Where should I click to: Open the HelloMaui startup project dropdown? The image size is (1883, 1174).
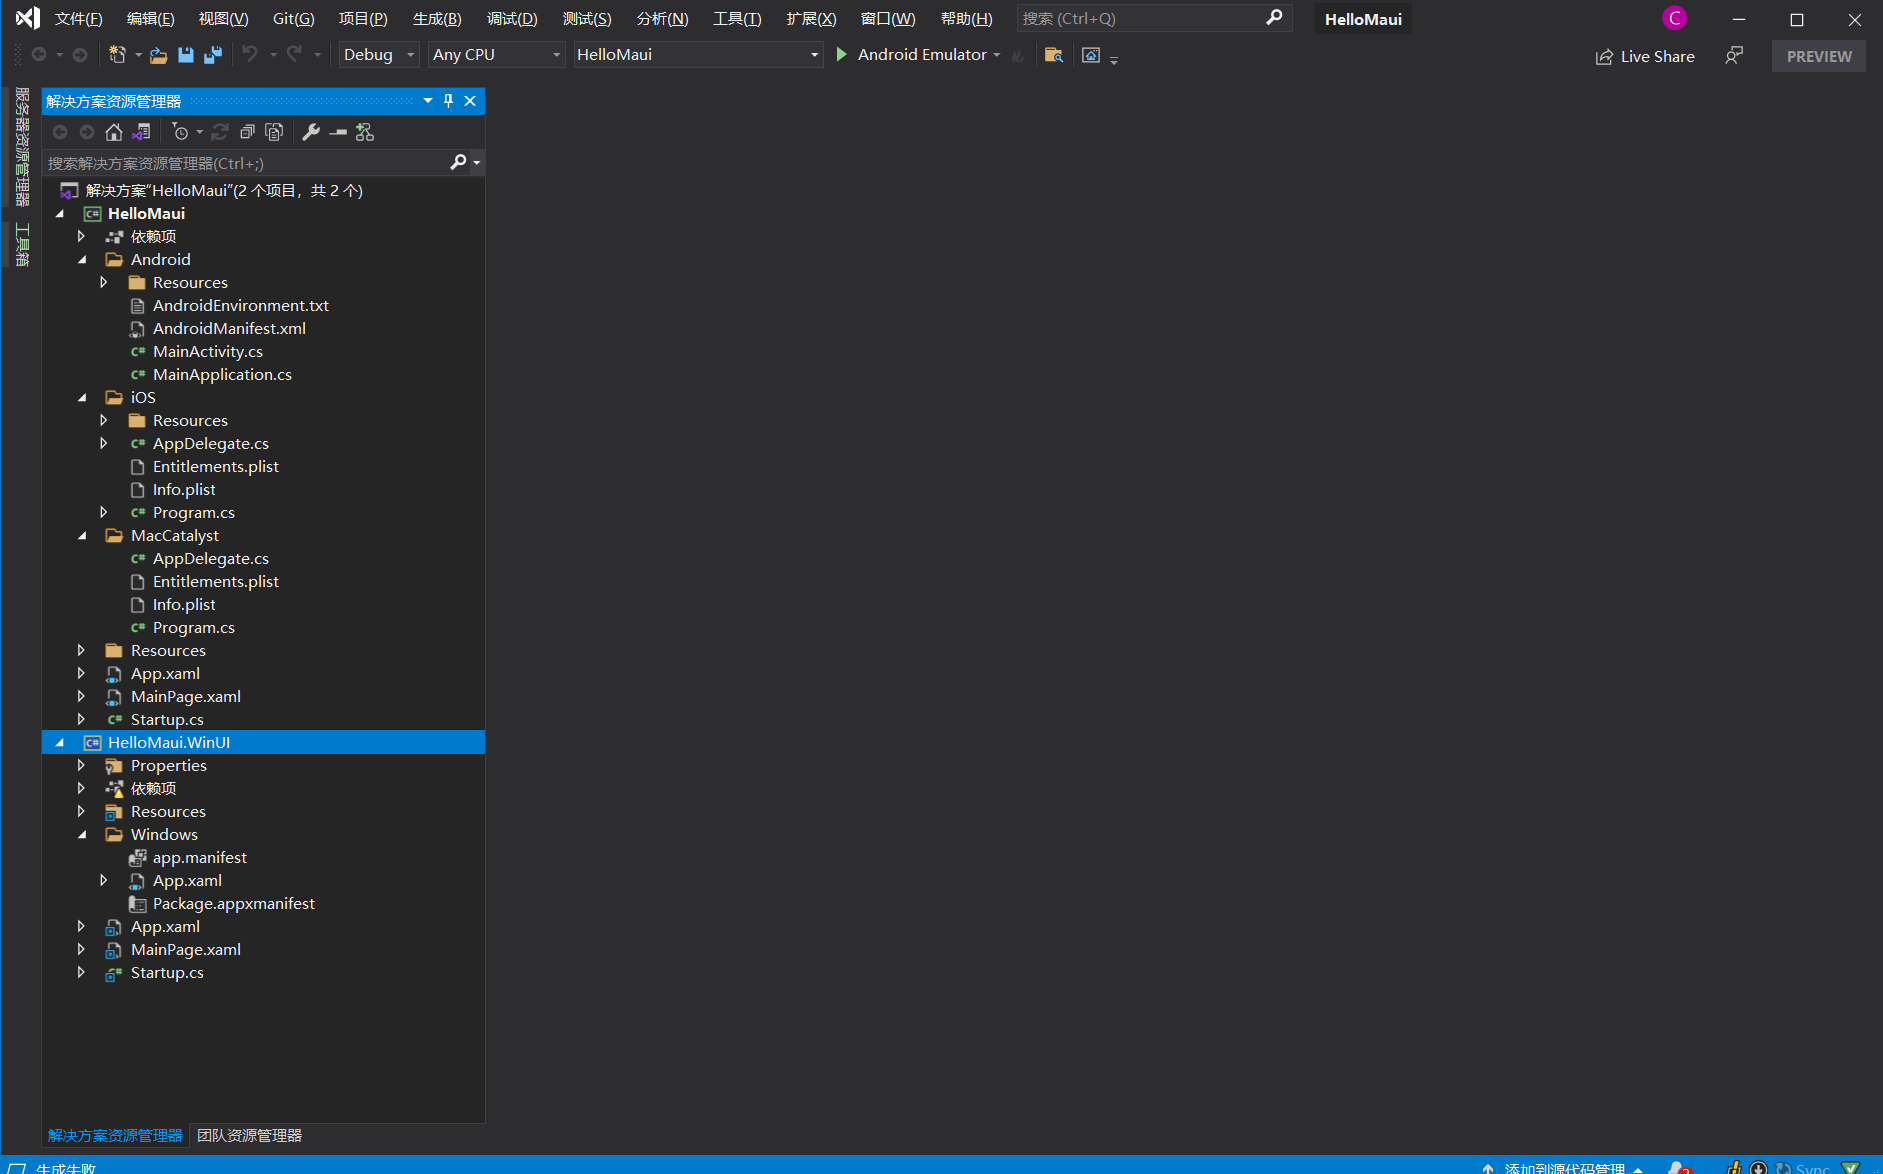click(x=697, y=55)
